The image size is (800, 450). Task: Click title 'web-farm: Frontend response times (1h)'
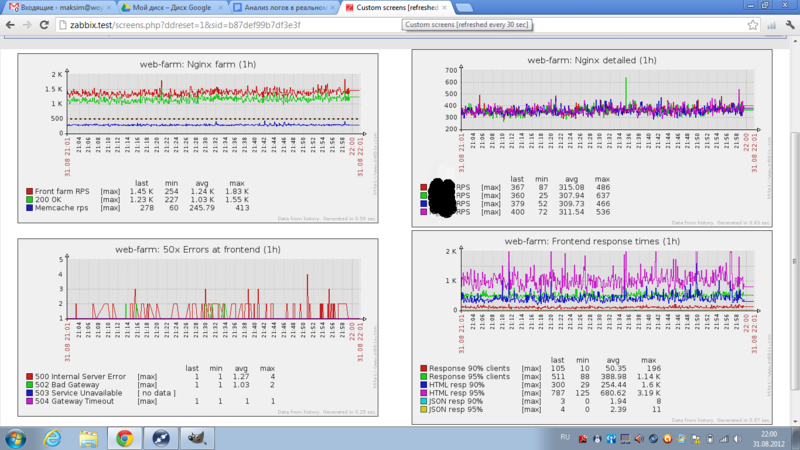[592, 241]
